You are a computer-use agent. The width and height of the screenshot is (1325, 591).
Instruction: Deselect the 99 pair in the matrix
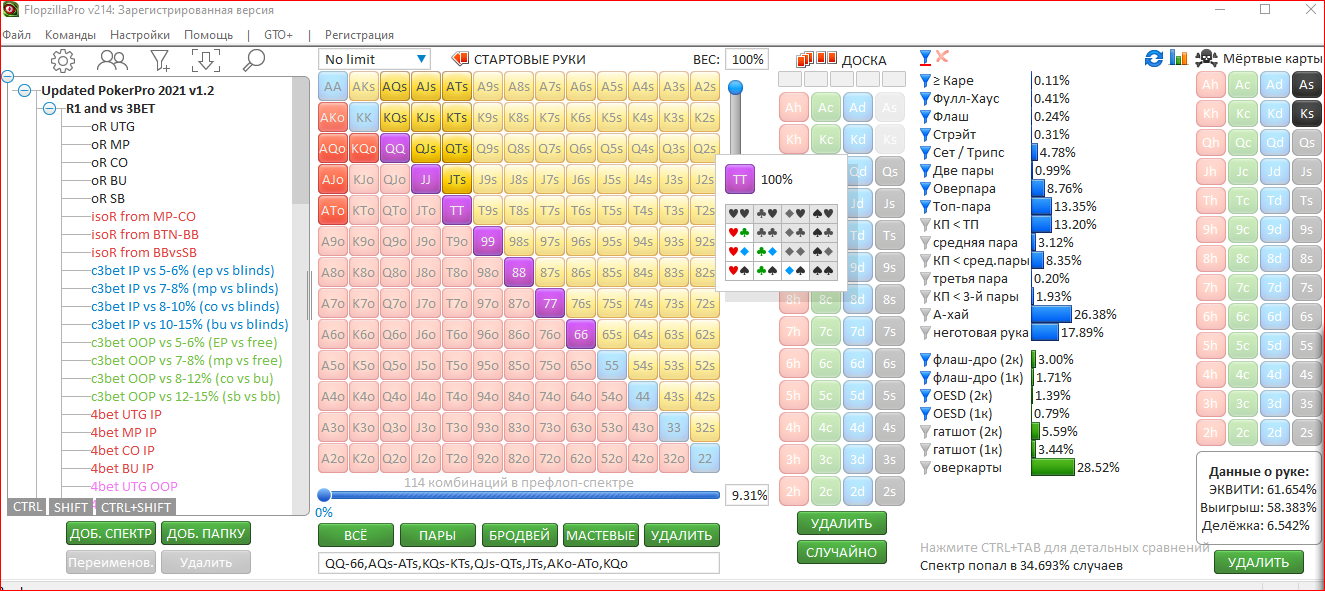pos(488,242)
